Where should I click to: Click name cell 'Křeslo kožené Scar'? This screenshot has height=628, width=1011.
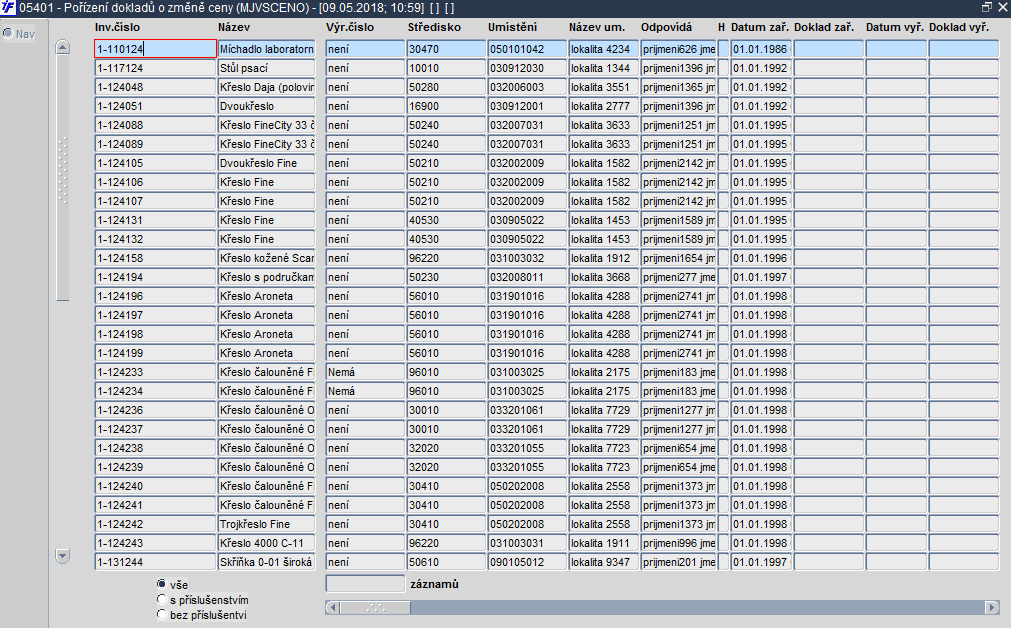pos(266,258)
